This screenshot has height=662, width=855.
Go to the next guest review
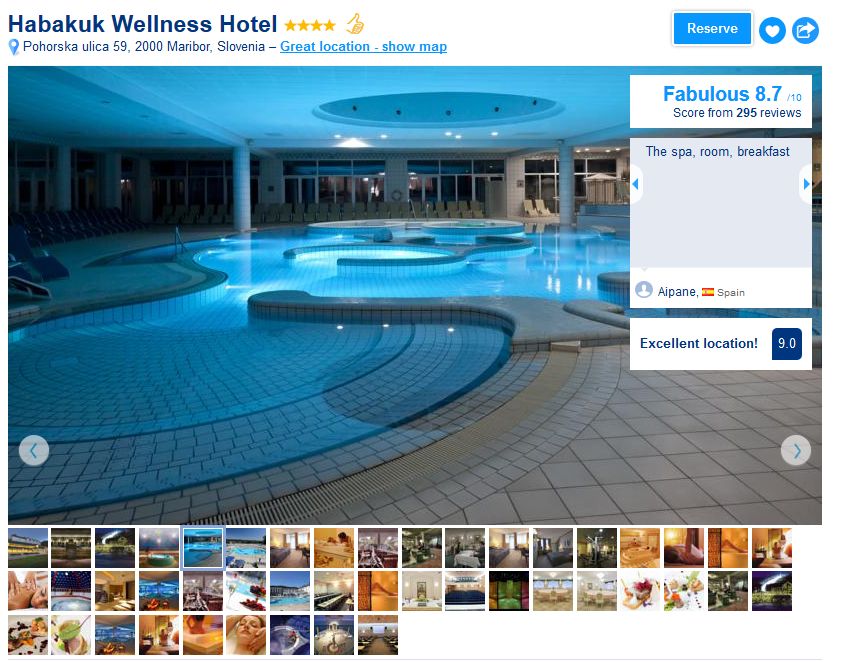(806, 184)
